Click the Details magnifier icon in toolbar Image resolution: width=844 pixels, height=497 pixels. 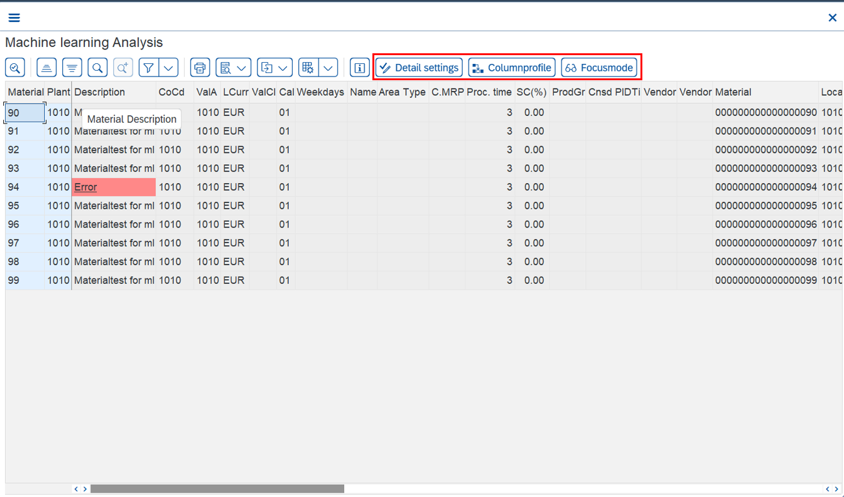click(15, 68)
